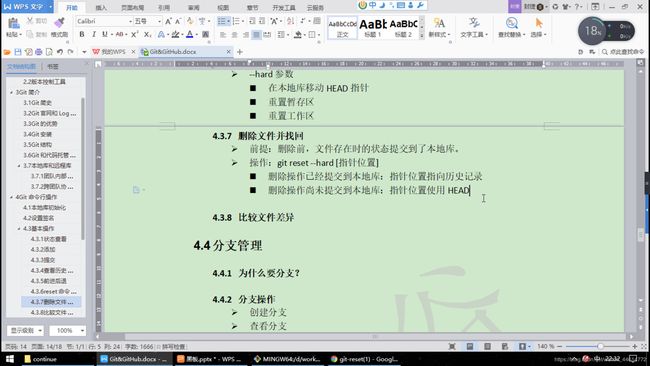This screenshot has width=650, height=366.
Task: Apply the 正文 style
Action: click(342, 28)
